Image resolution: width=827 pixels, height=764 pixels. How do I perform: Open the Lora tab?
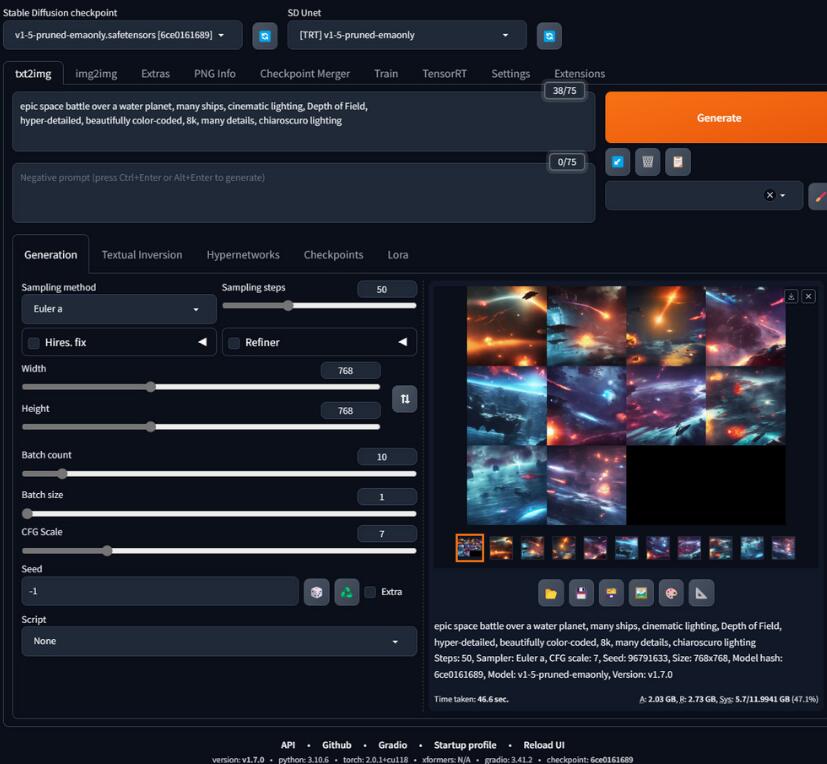[x=398, y=255]
